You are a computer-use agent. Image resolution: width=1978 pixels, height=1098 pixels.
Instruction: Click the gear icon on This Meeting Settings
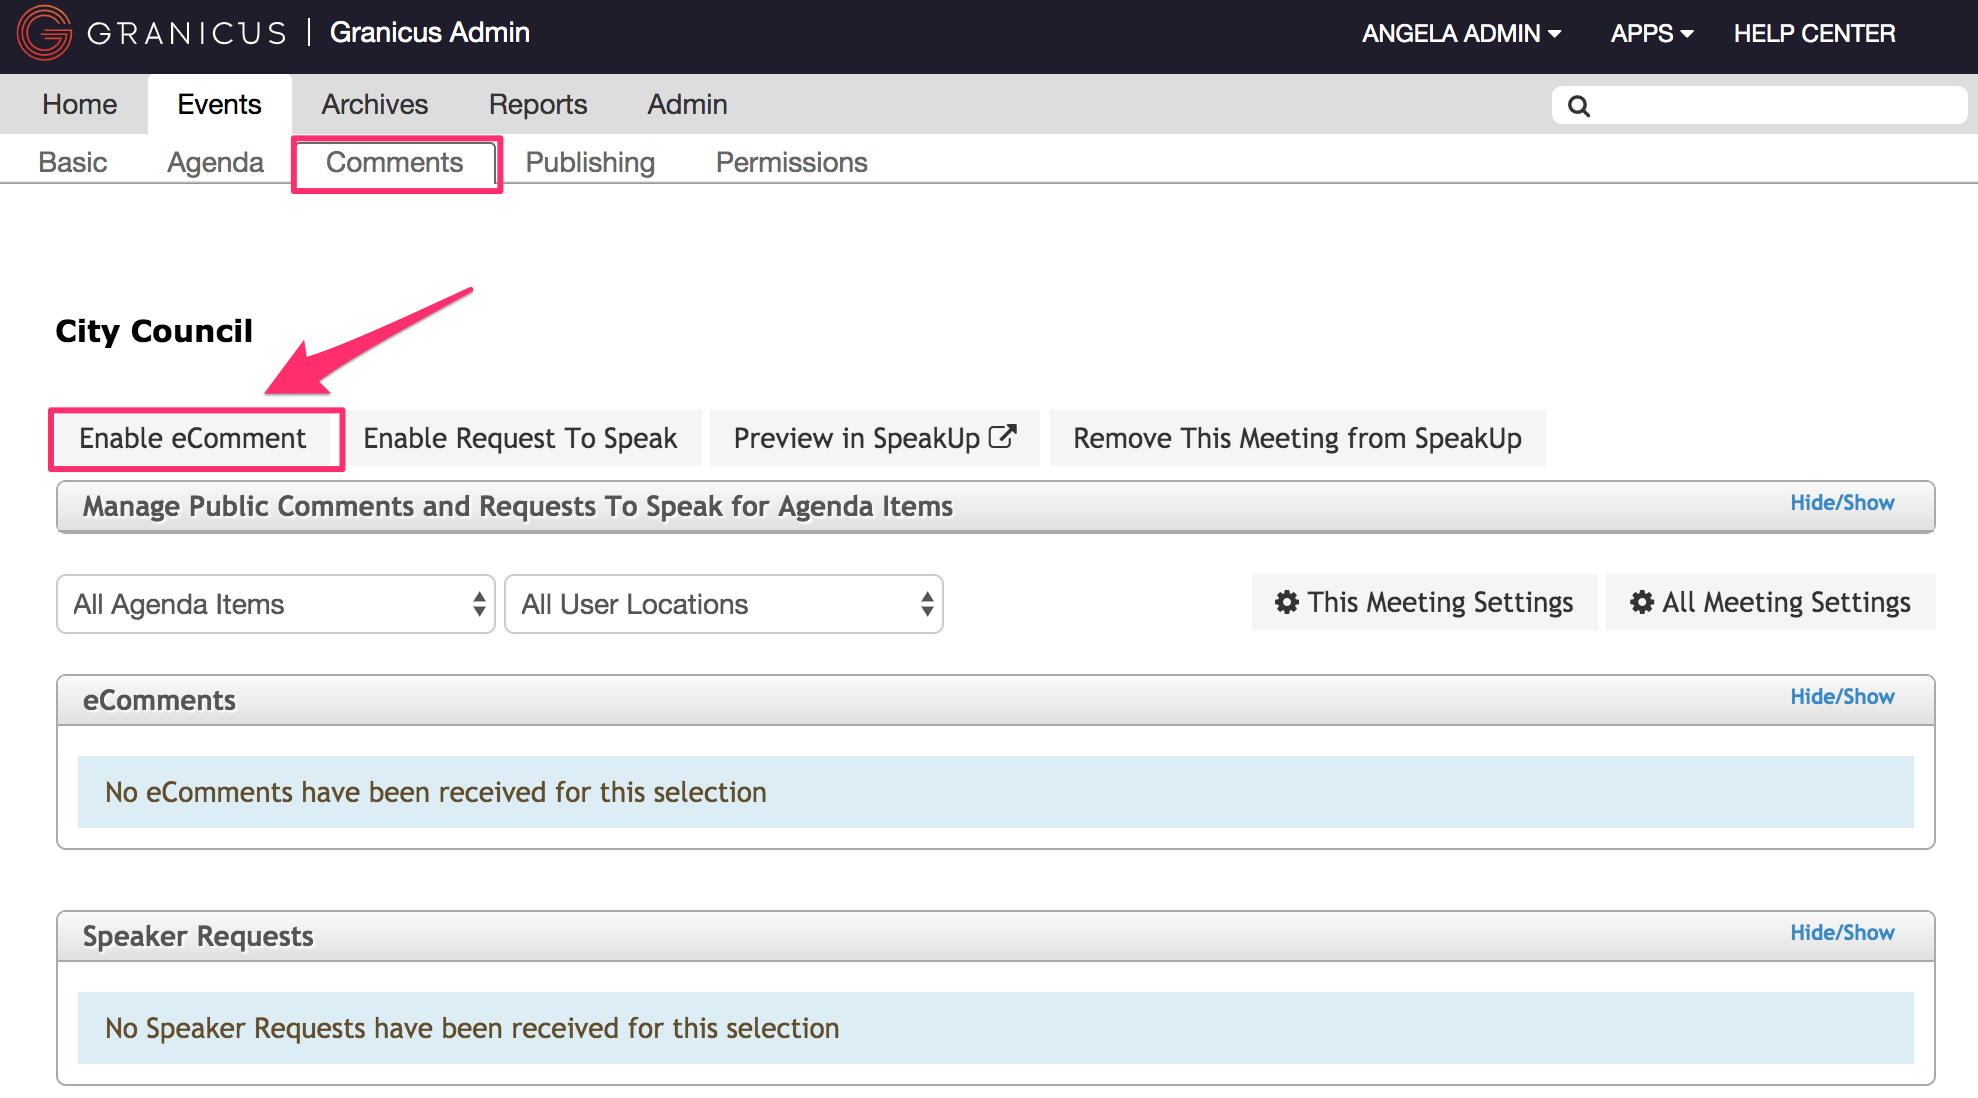click(1288, 602)
